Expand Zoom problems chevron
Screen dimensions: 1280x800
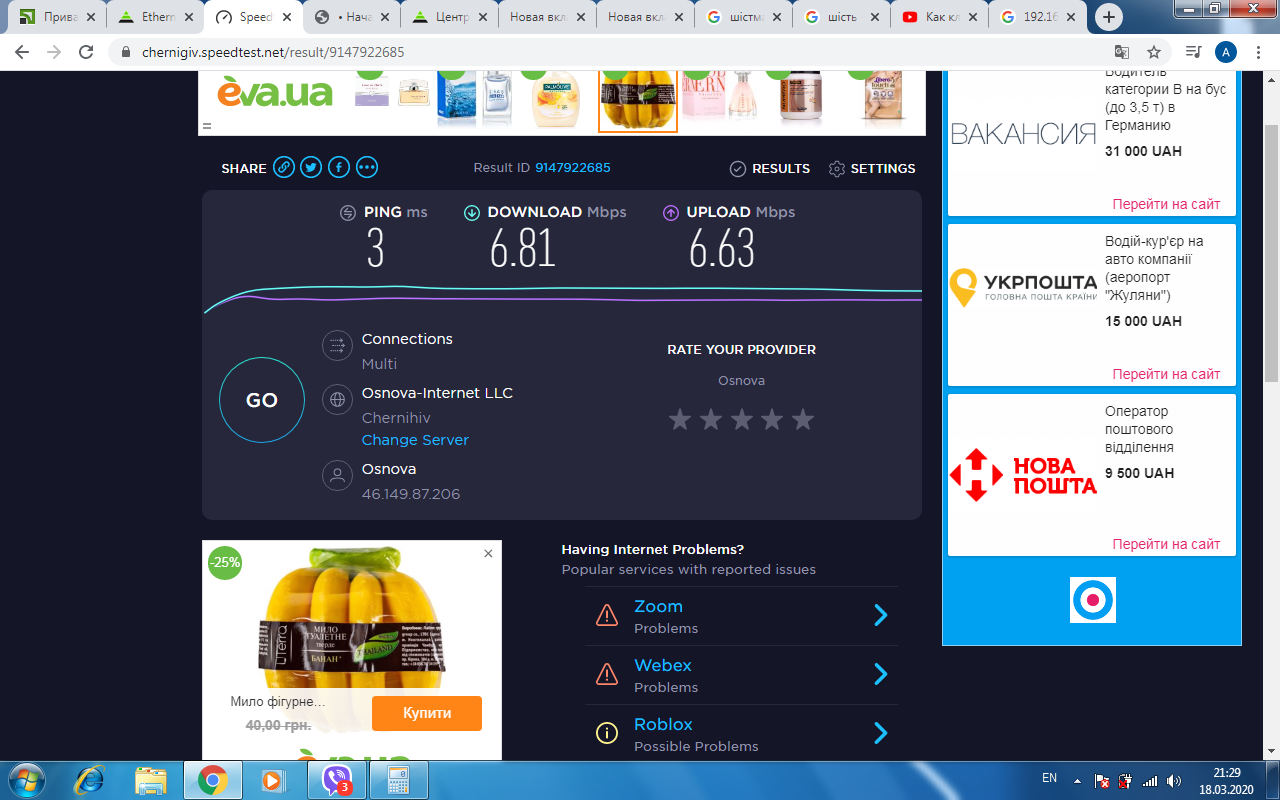(880, 615)
